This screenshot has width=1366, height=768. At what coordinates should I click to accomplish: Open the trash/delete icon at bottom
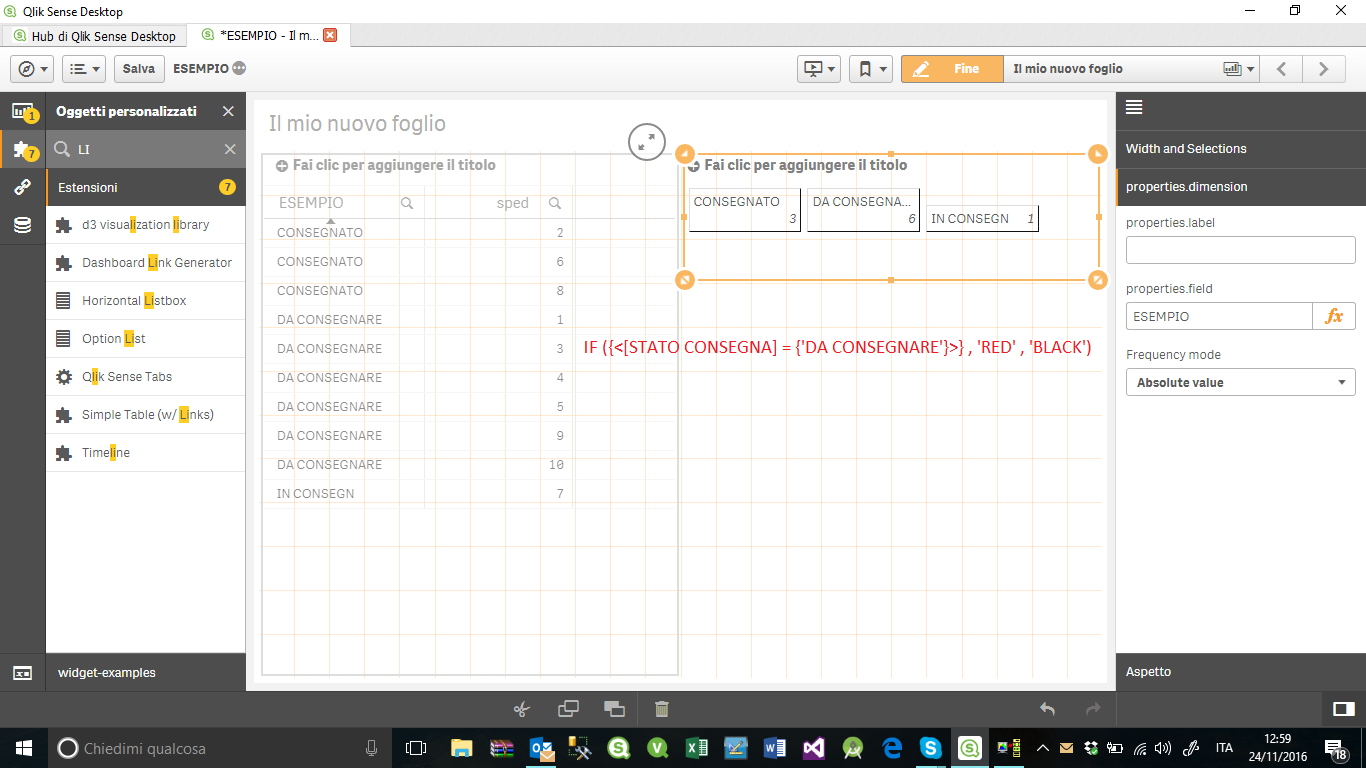pos(660,708)
